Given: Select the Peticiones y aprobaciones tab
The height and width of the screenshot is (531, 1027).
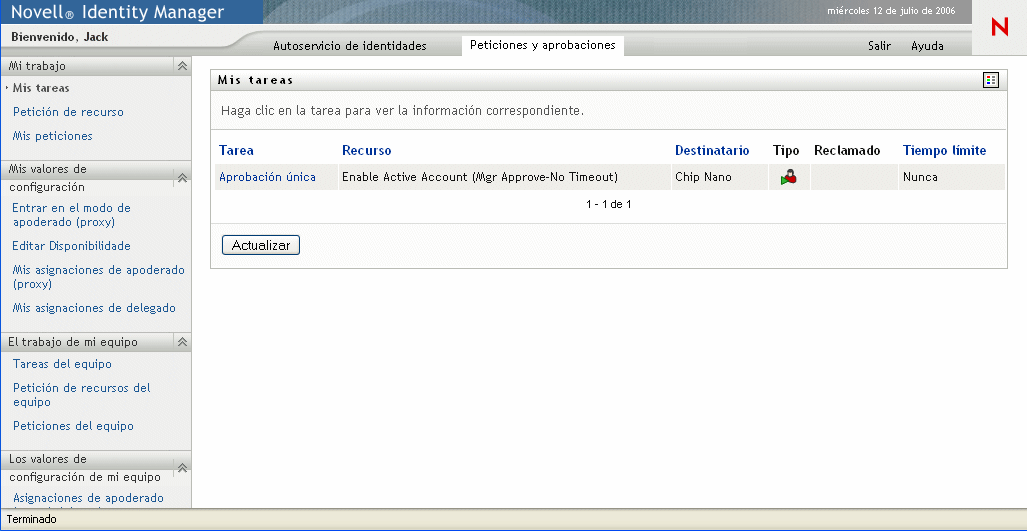Looking at the screenshot, I should pos(542,45).
